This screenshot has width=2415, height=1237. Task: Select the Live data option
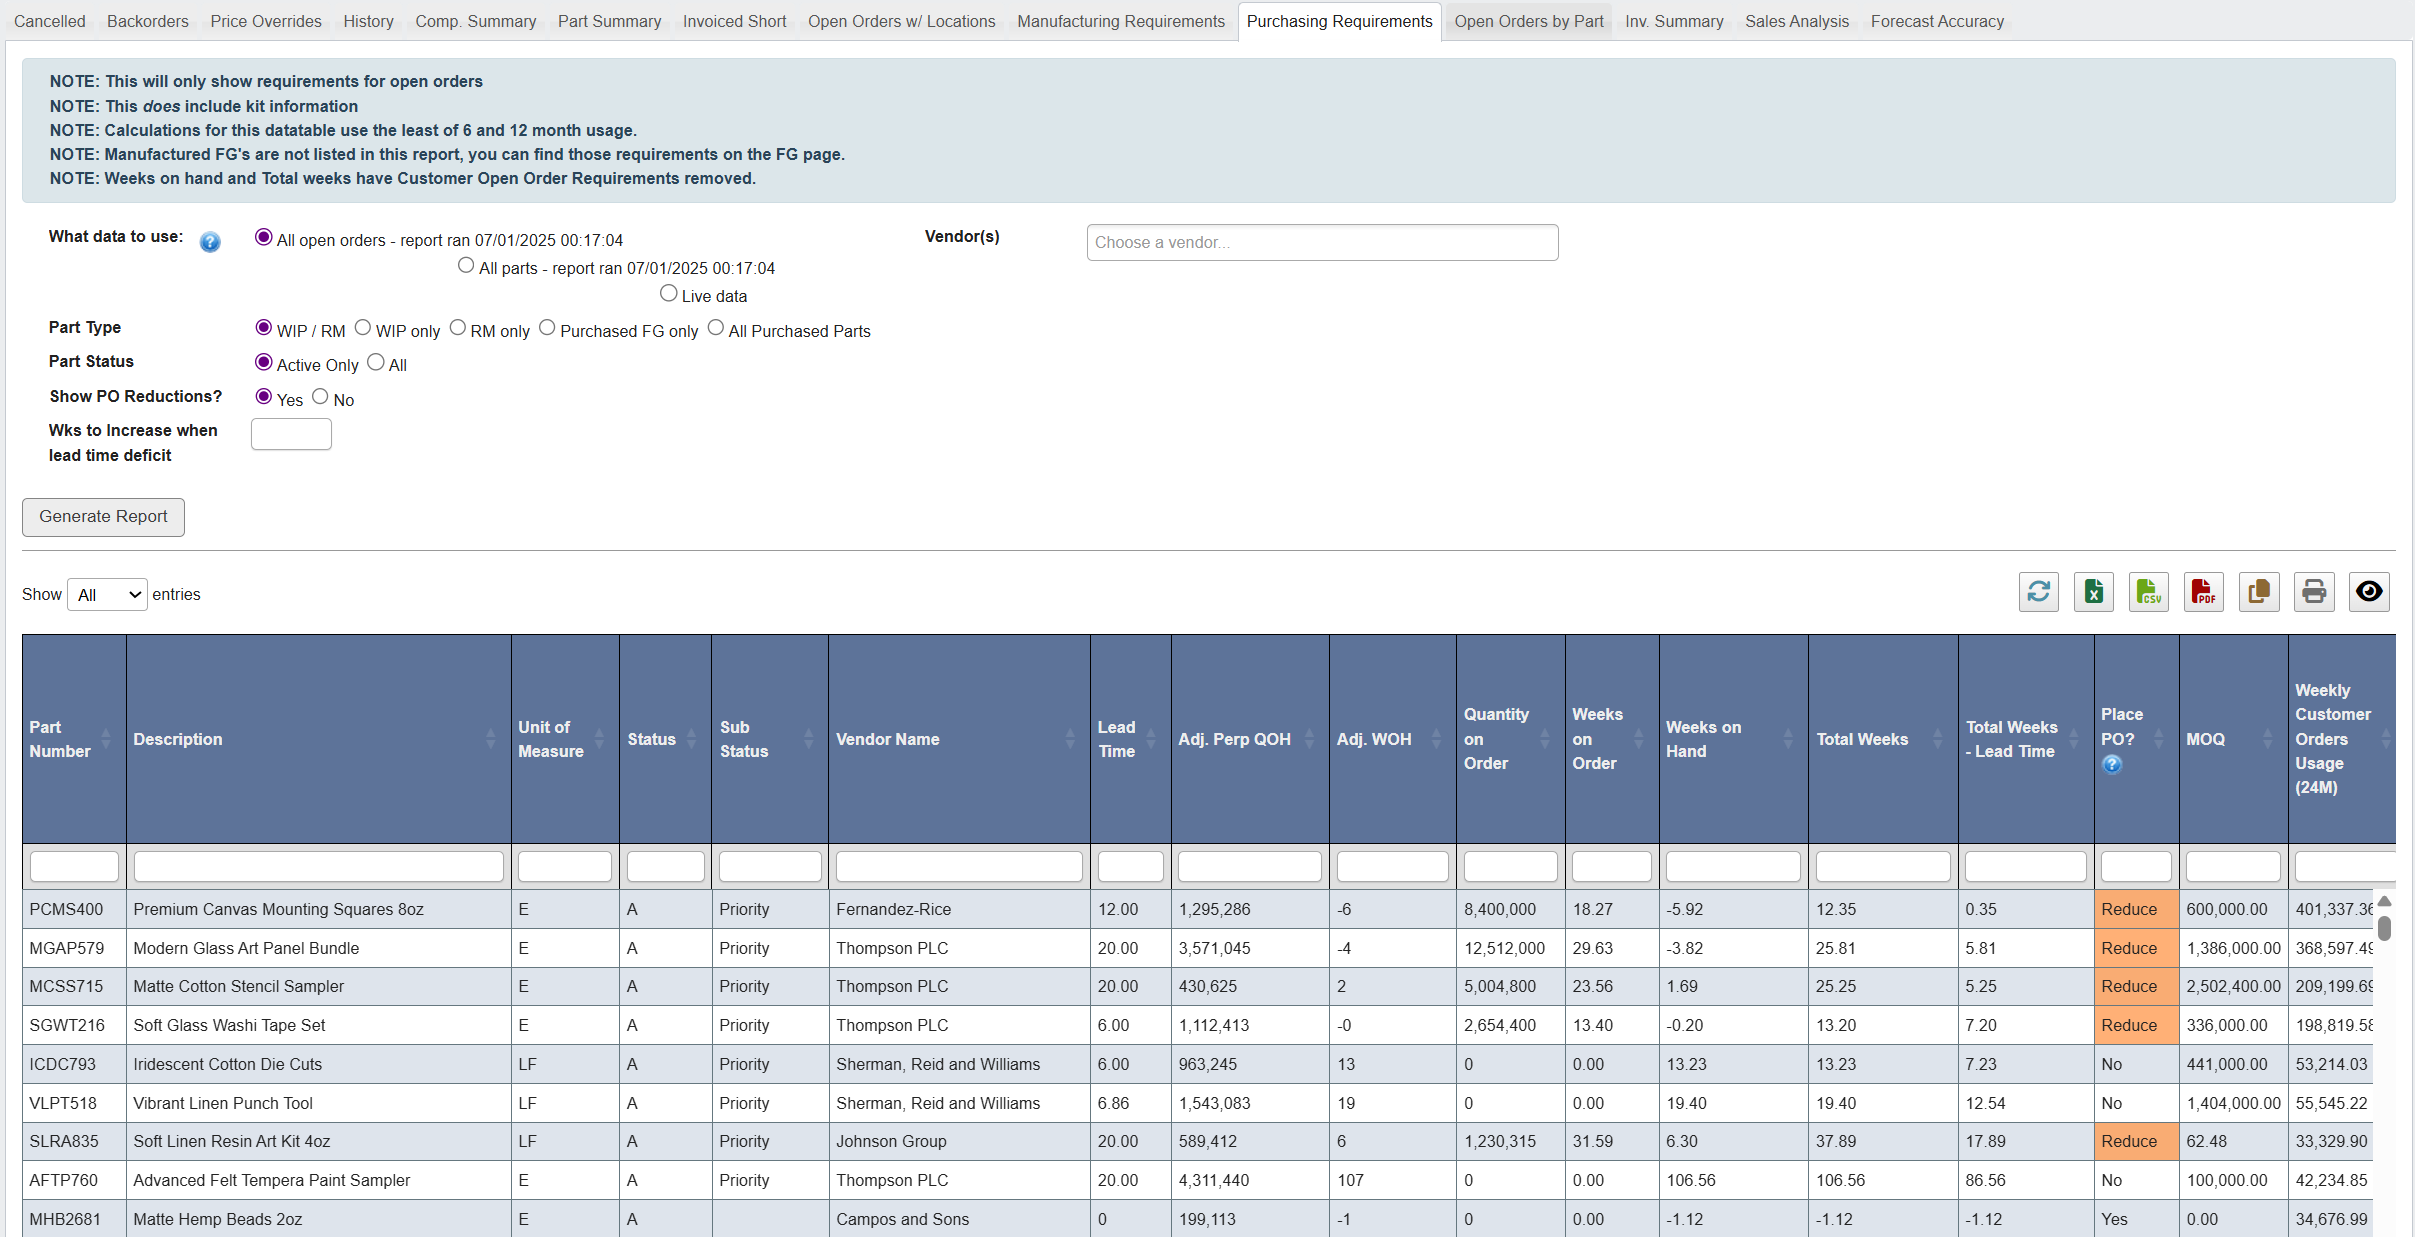(667, 292)
